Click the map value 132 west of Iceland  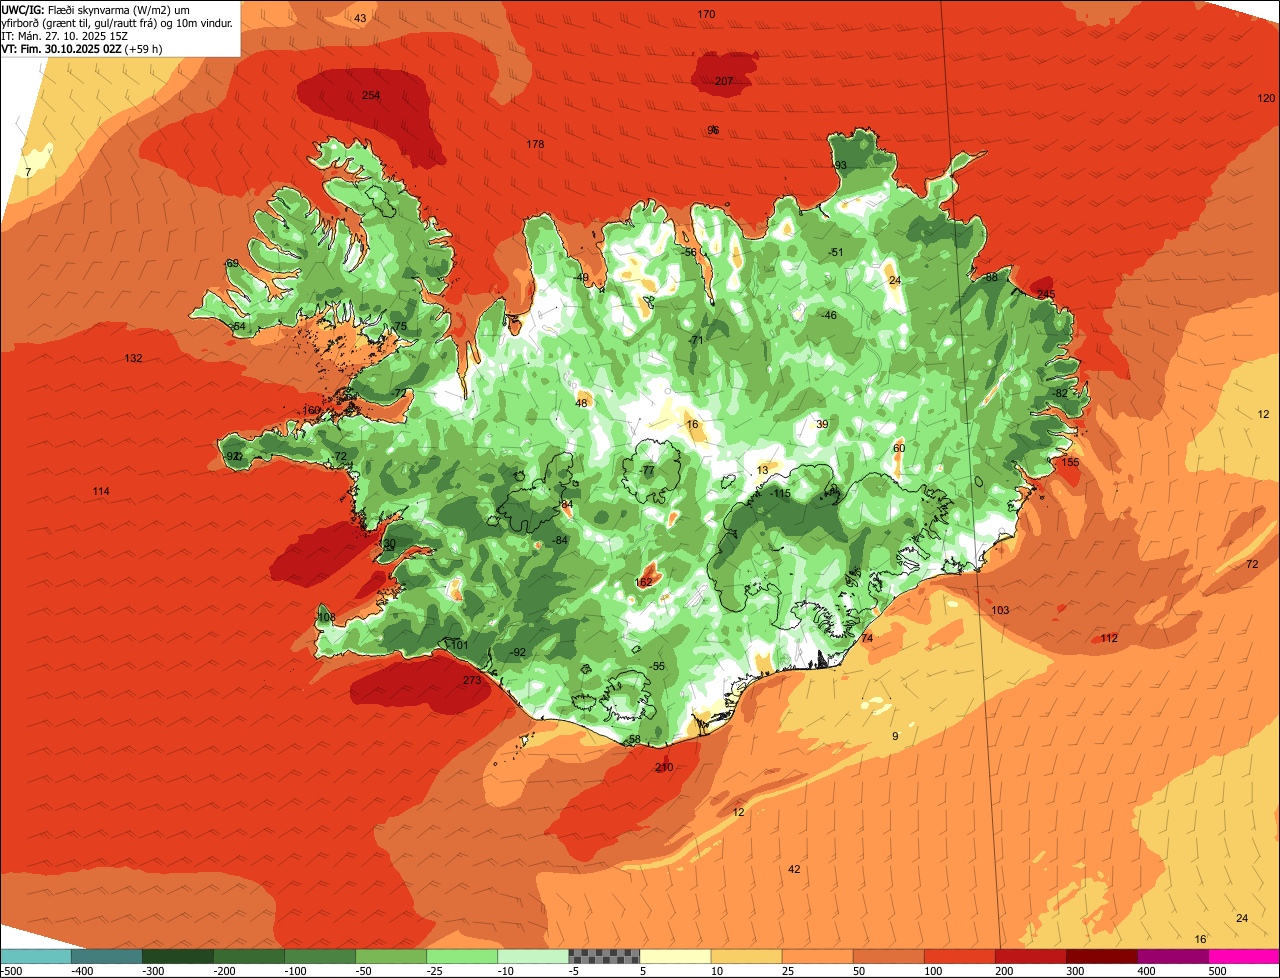(x=134, y=358)
